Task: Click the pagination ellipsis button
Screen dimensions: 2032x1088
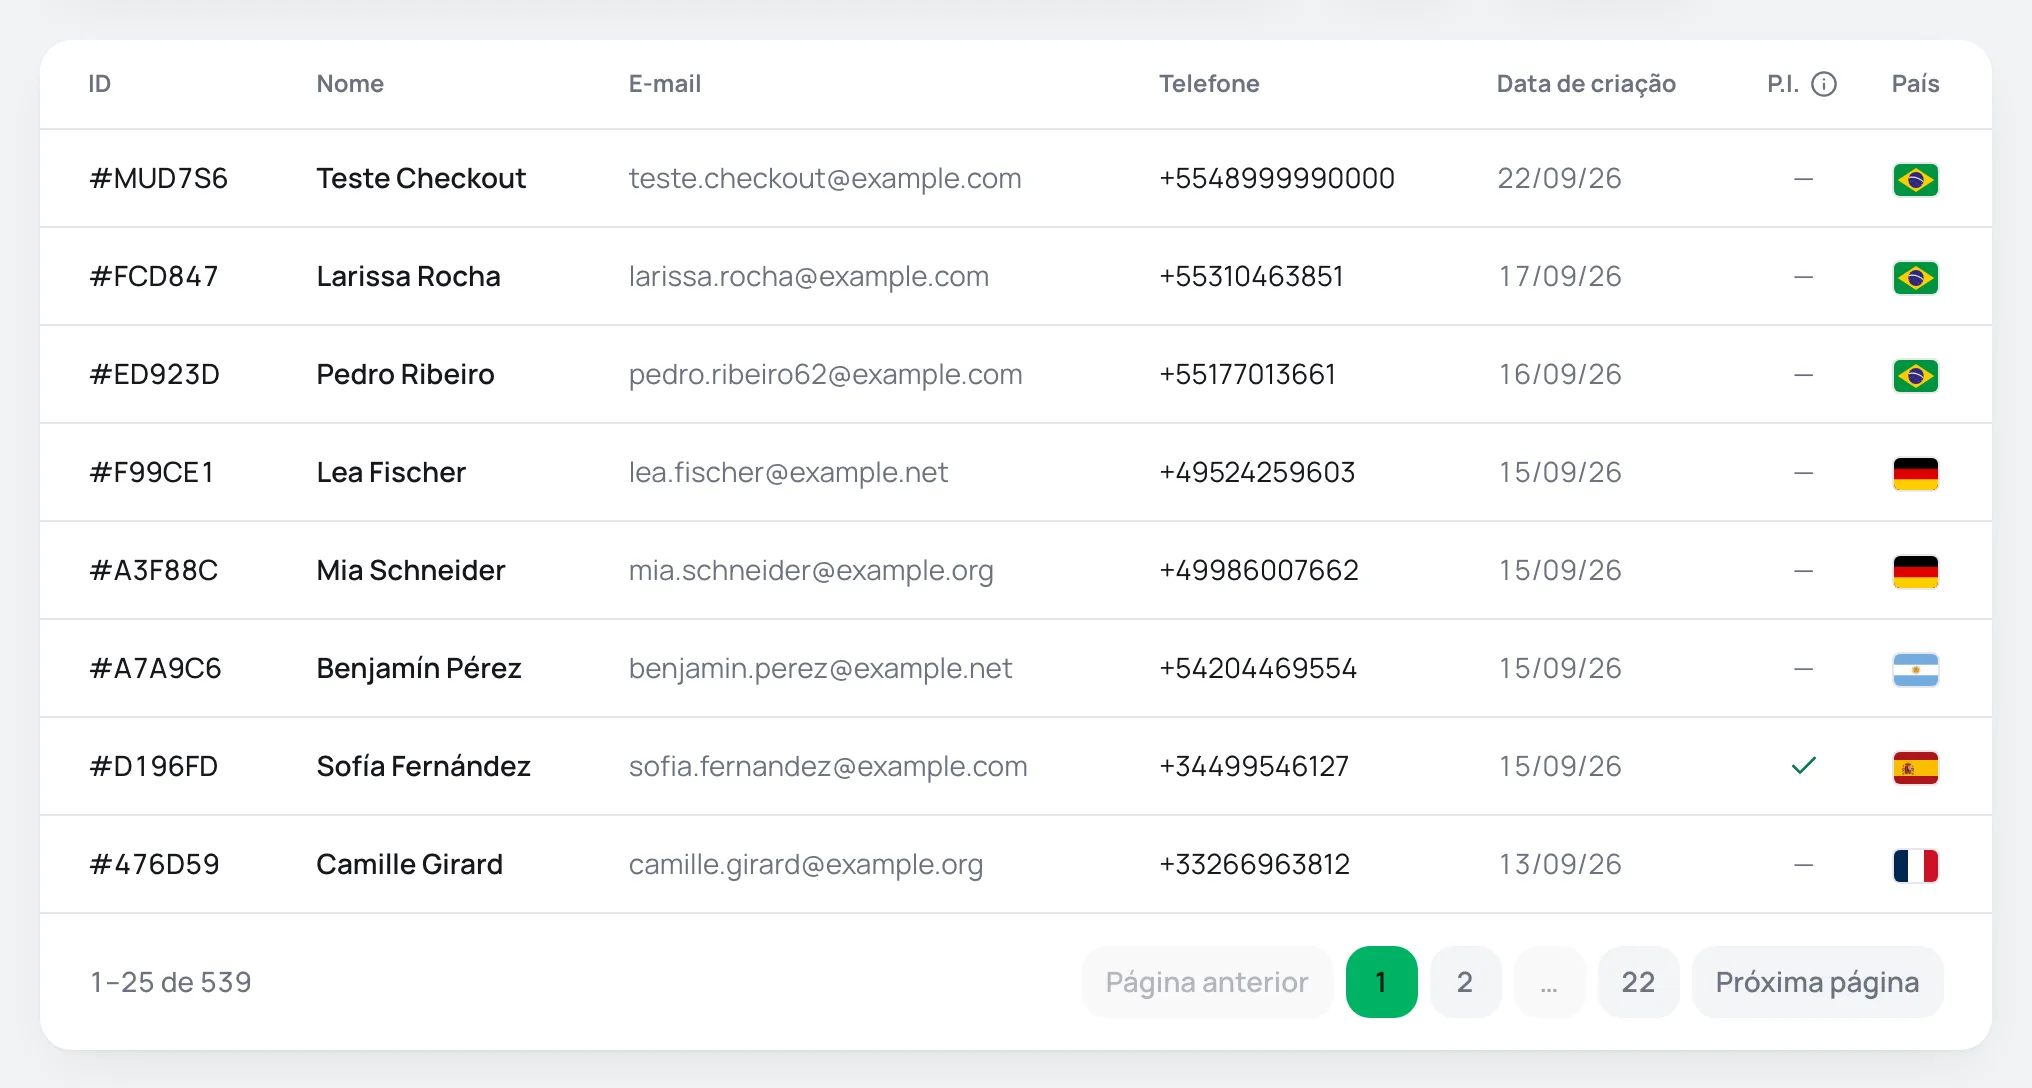Action: pos(1549,982)
